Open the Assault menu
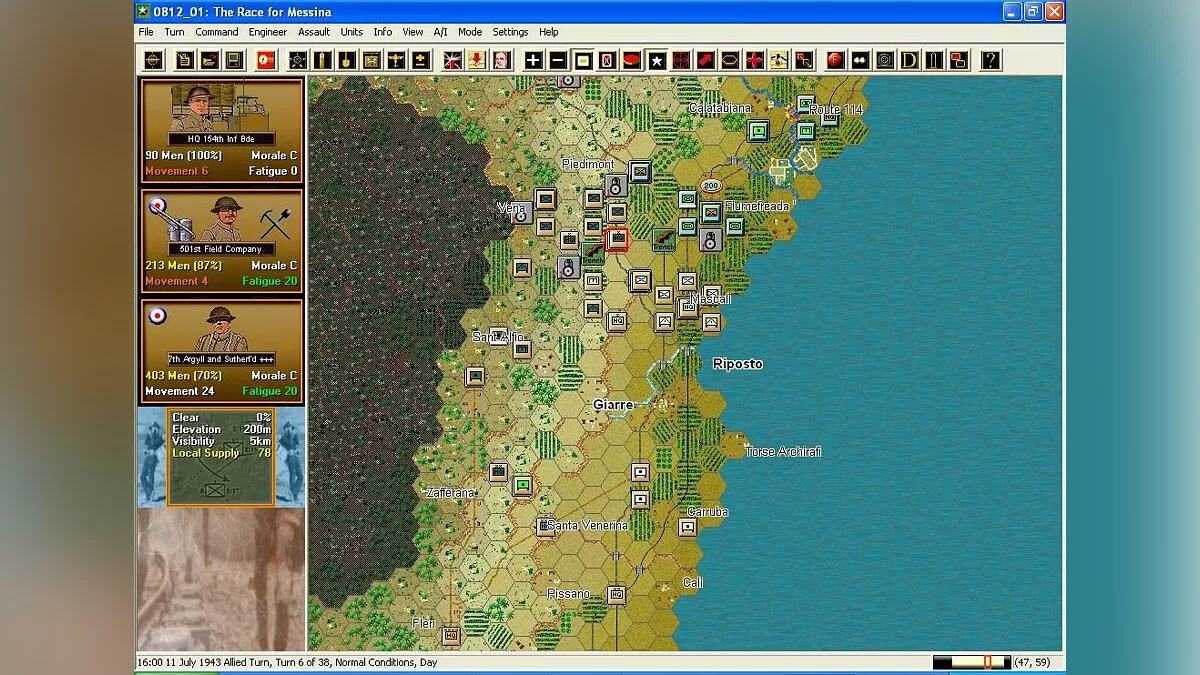This screenshot has height=675, width=1200. coord(314,32)
